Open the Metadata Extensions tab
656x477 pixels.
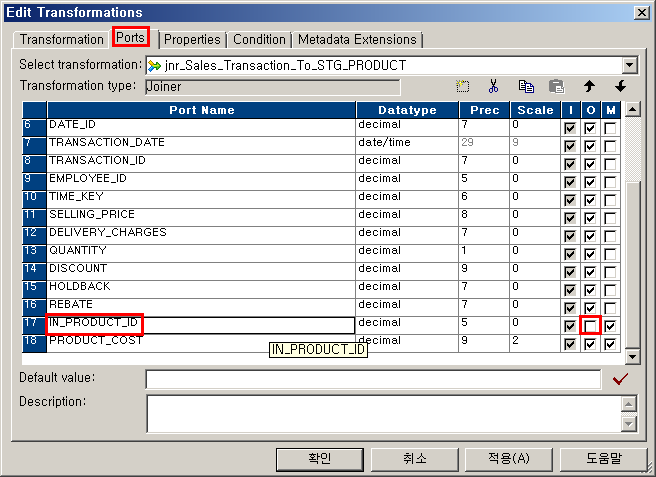click(357, 39)
